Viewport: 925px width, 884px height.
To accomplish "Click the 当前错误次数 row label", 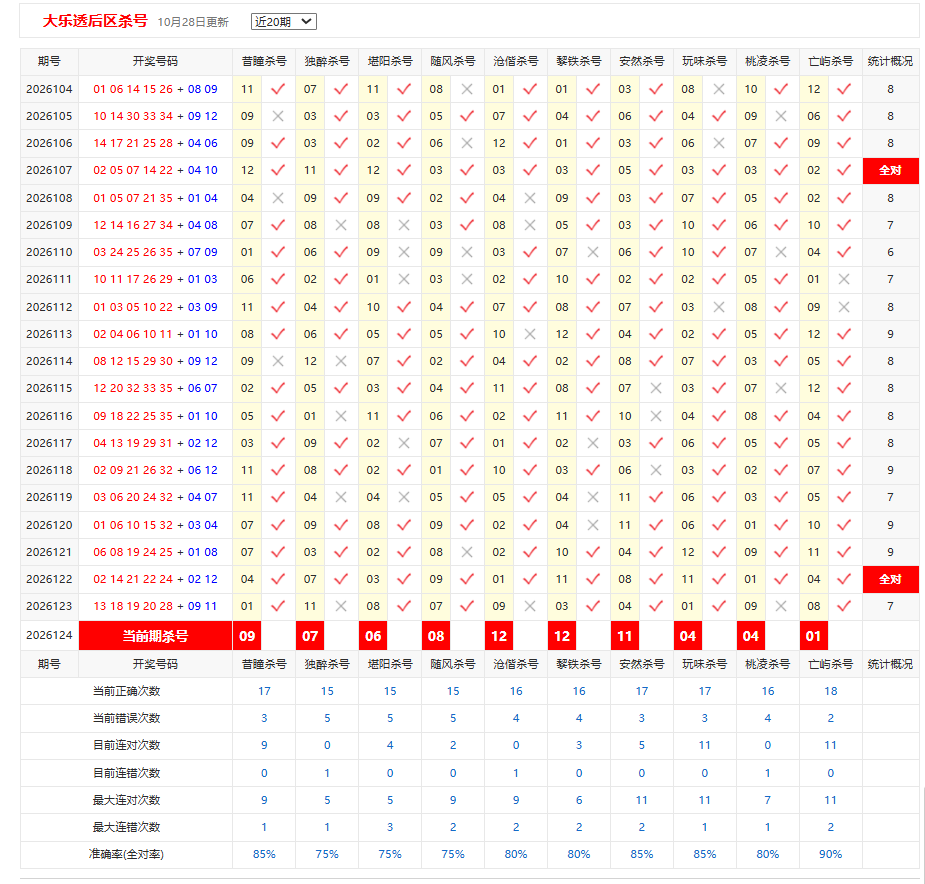I will pyautogui.click(x=126, y=718).
